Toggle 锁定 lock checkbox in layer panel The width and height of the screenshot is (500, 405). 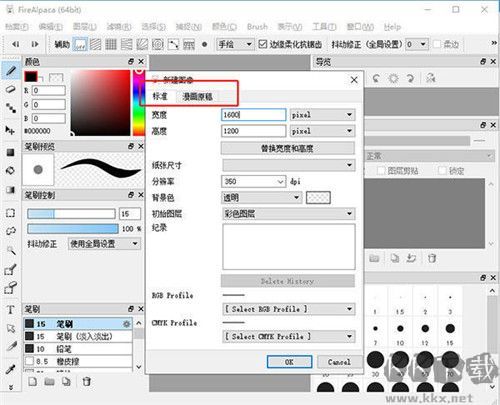442,171
